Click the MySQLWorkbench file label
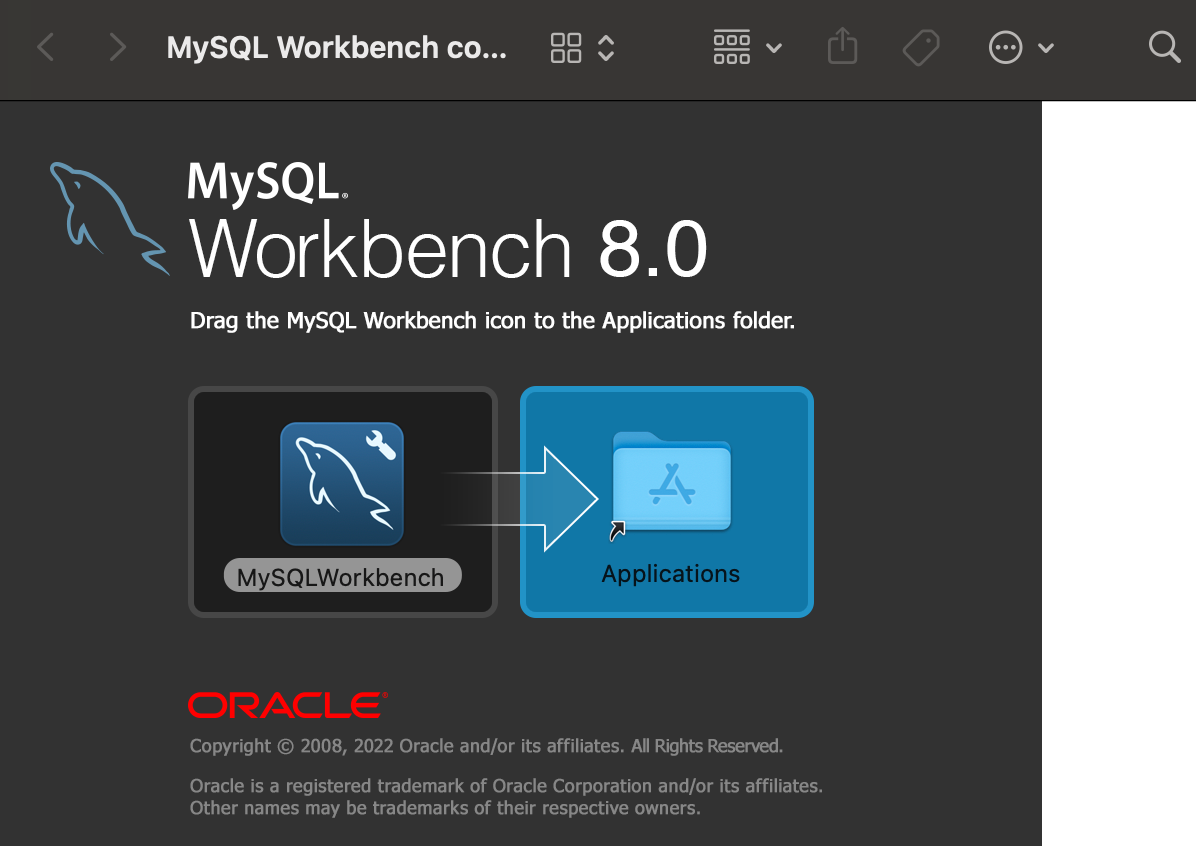Screen dimensions: 1196x846 pyautogui.click(x=342, y=576)
